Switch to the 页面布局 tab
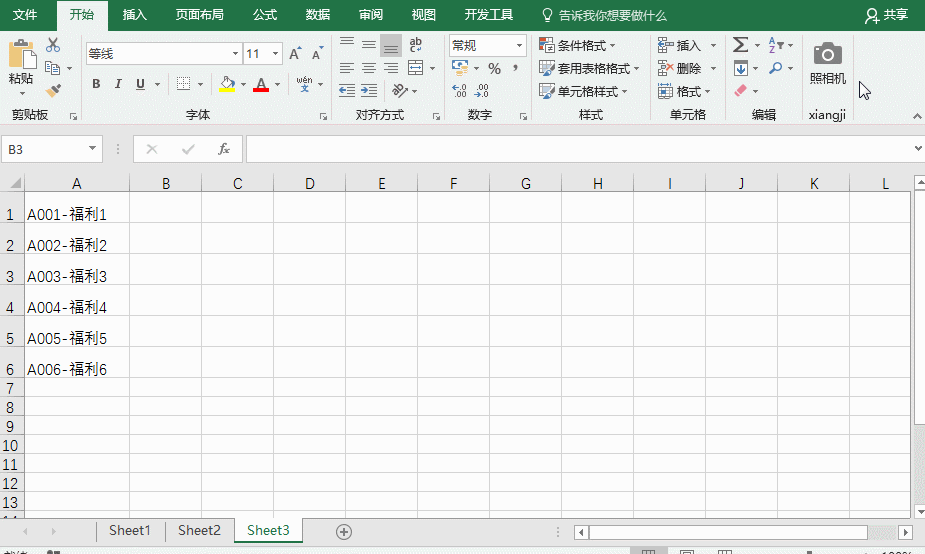Image resolution: width=925 pixels, height=554 pixels. 199,15
